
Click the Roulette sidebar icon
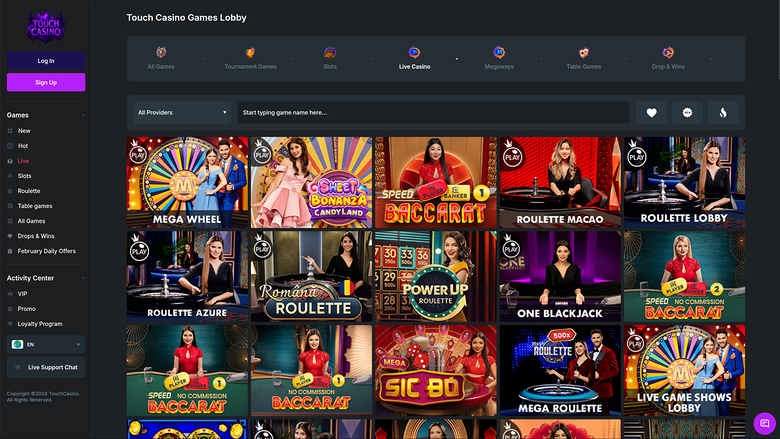click(x=10, y=191)
